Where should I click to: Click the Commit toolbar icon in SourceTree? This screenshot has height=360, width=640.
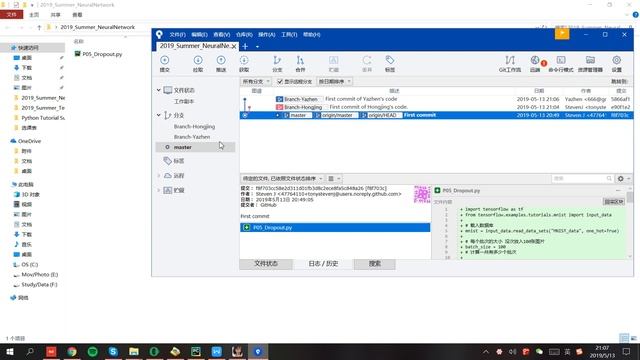click(x=164, y=64)
